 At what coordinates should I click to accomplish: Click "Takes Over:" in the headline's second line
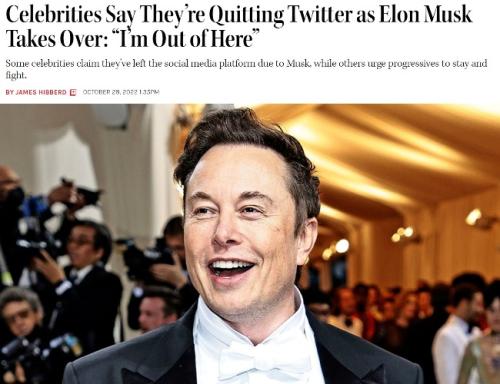tap(54, 39)
